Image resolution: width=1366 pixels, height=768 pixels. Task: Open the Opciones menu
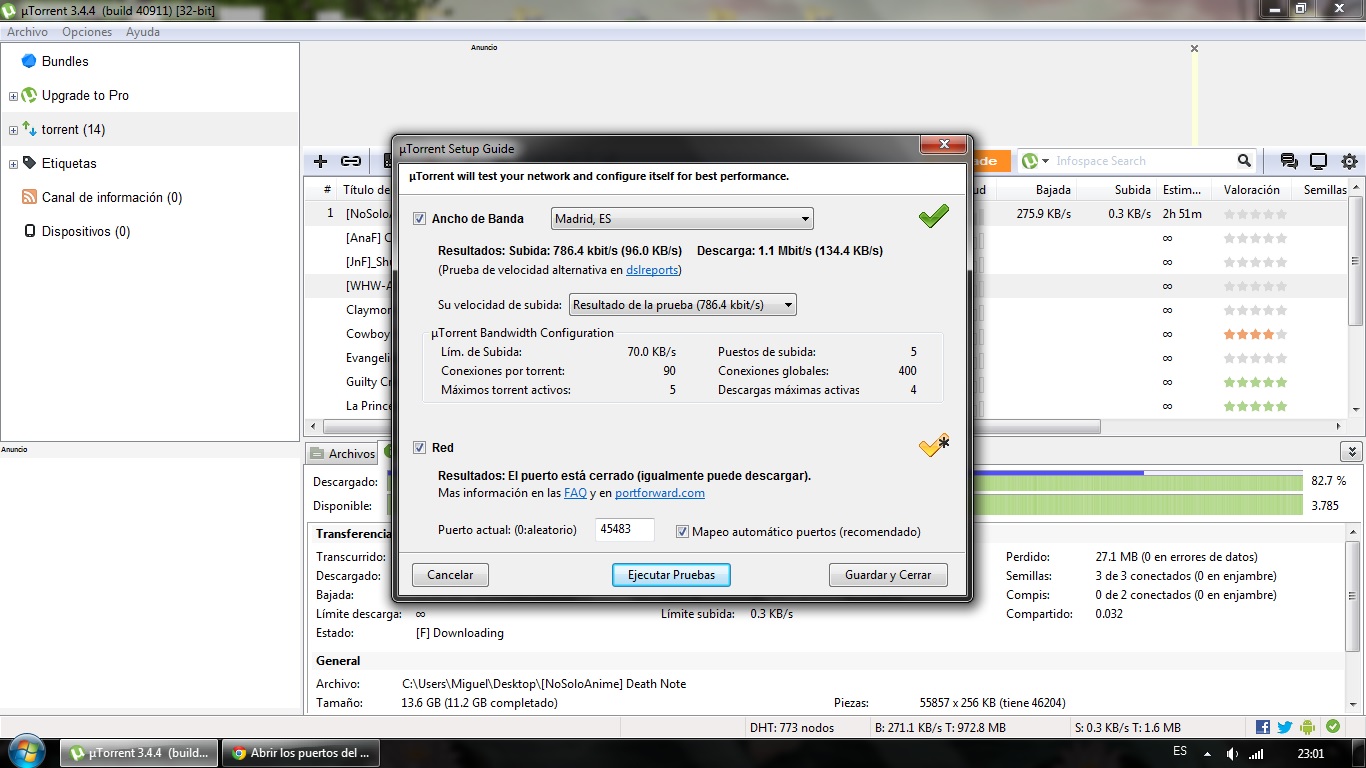tap(87, 32)
